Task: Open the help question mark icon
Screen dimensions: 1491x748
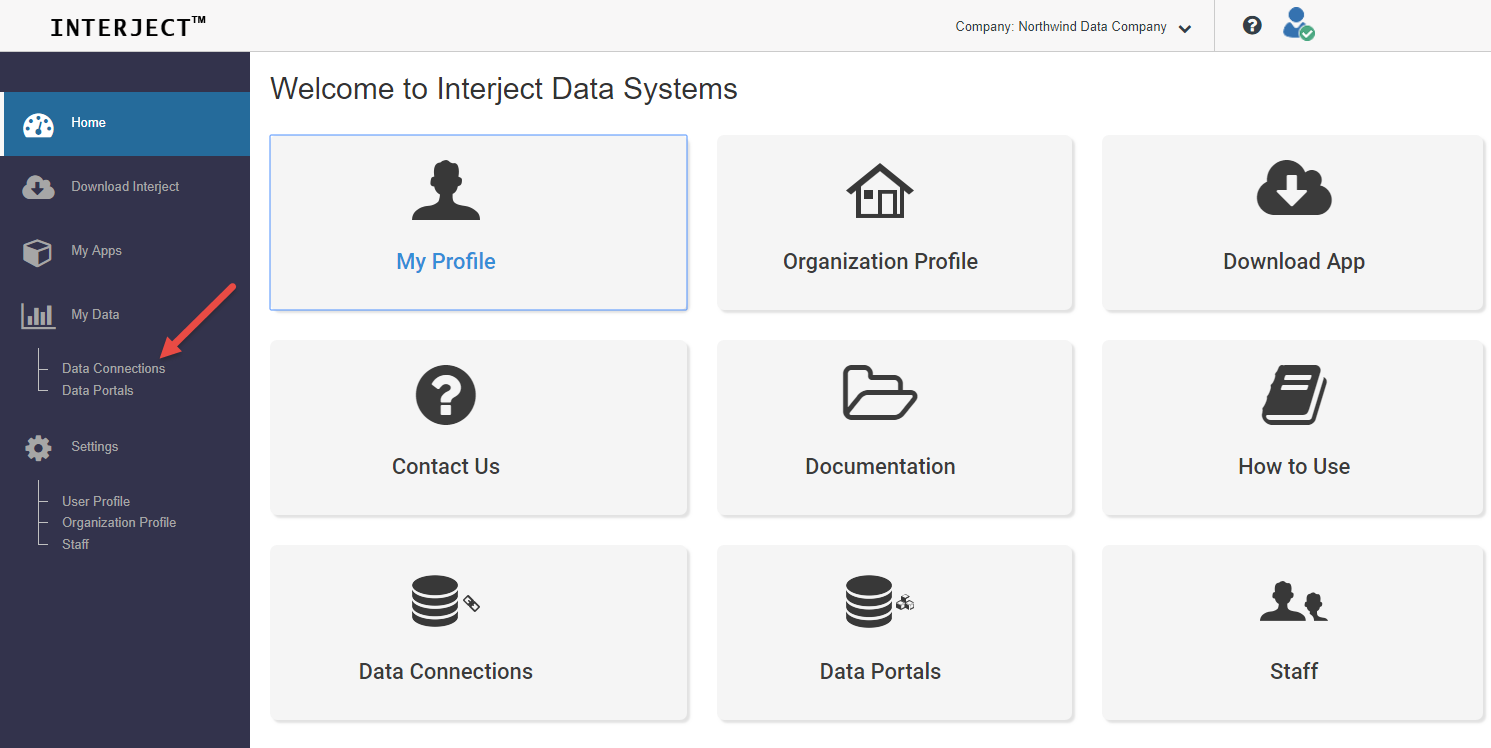Action: point(1252,26)
